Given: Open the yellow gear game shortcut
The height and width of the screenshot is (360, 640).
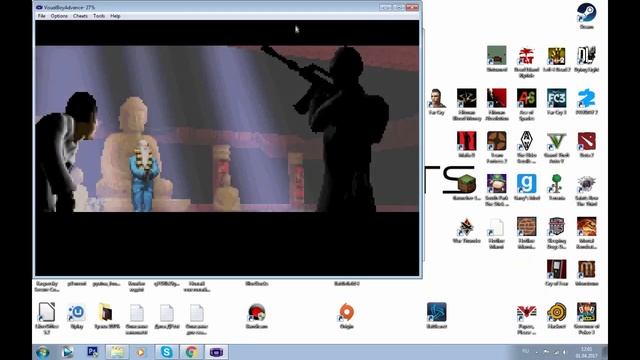Looking at the screenshot, I should [557, 316].
